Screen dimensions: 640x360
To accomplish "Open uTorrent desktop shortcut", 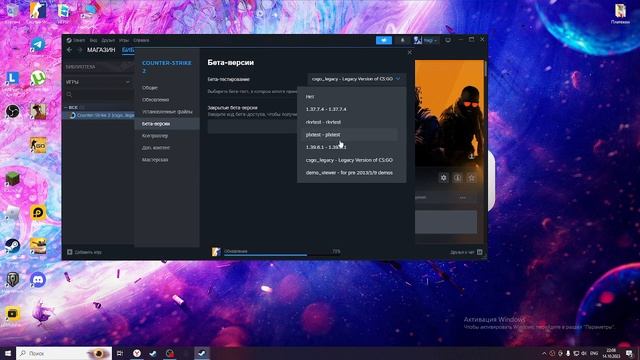I will tap(38, 78).
